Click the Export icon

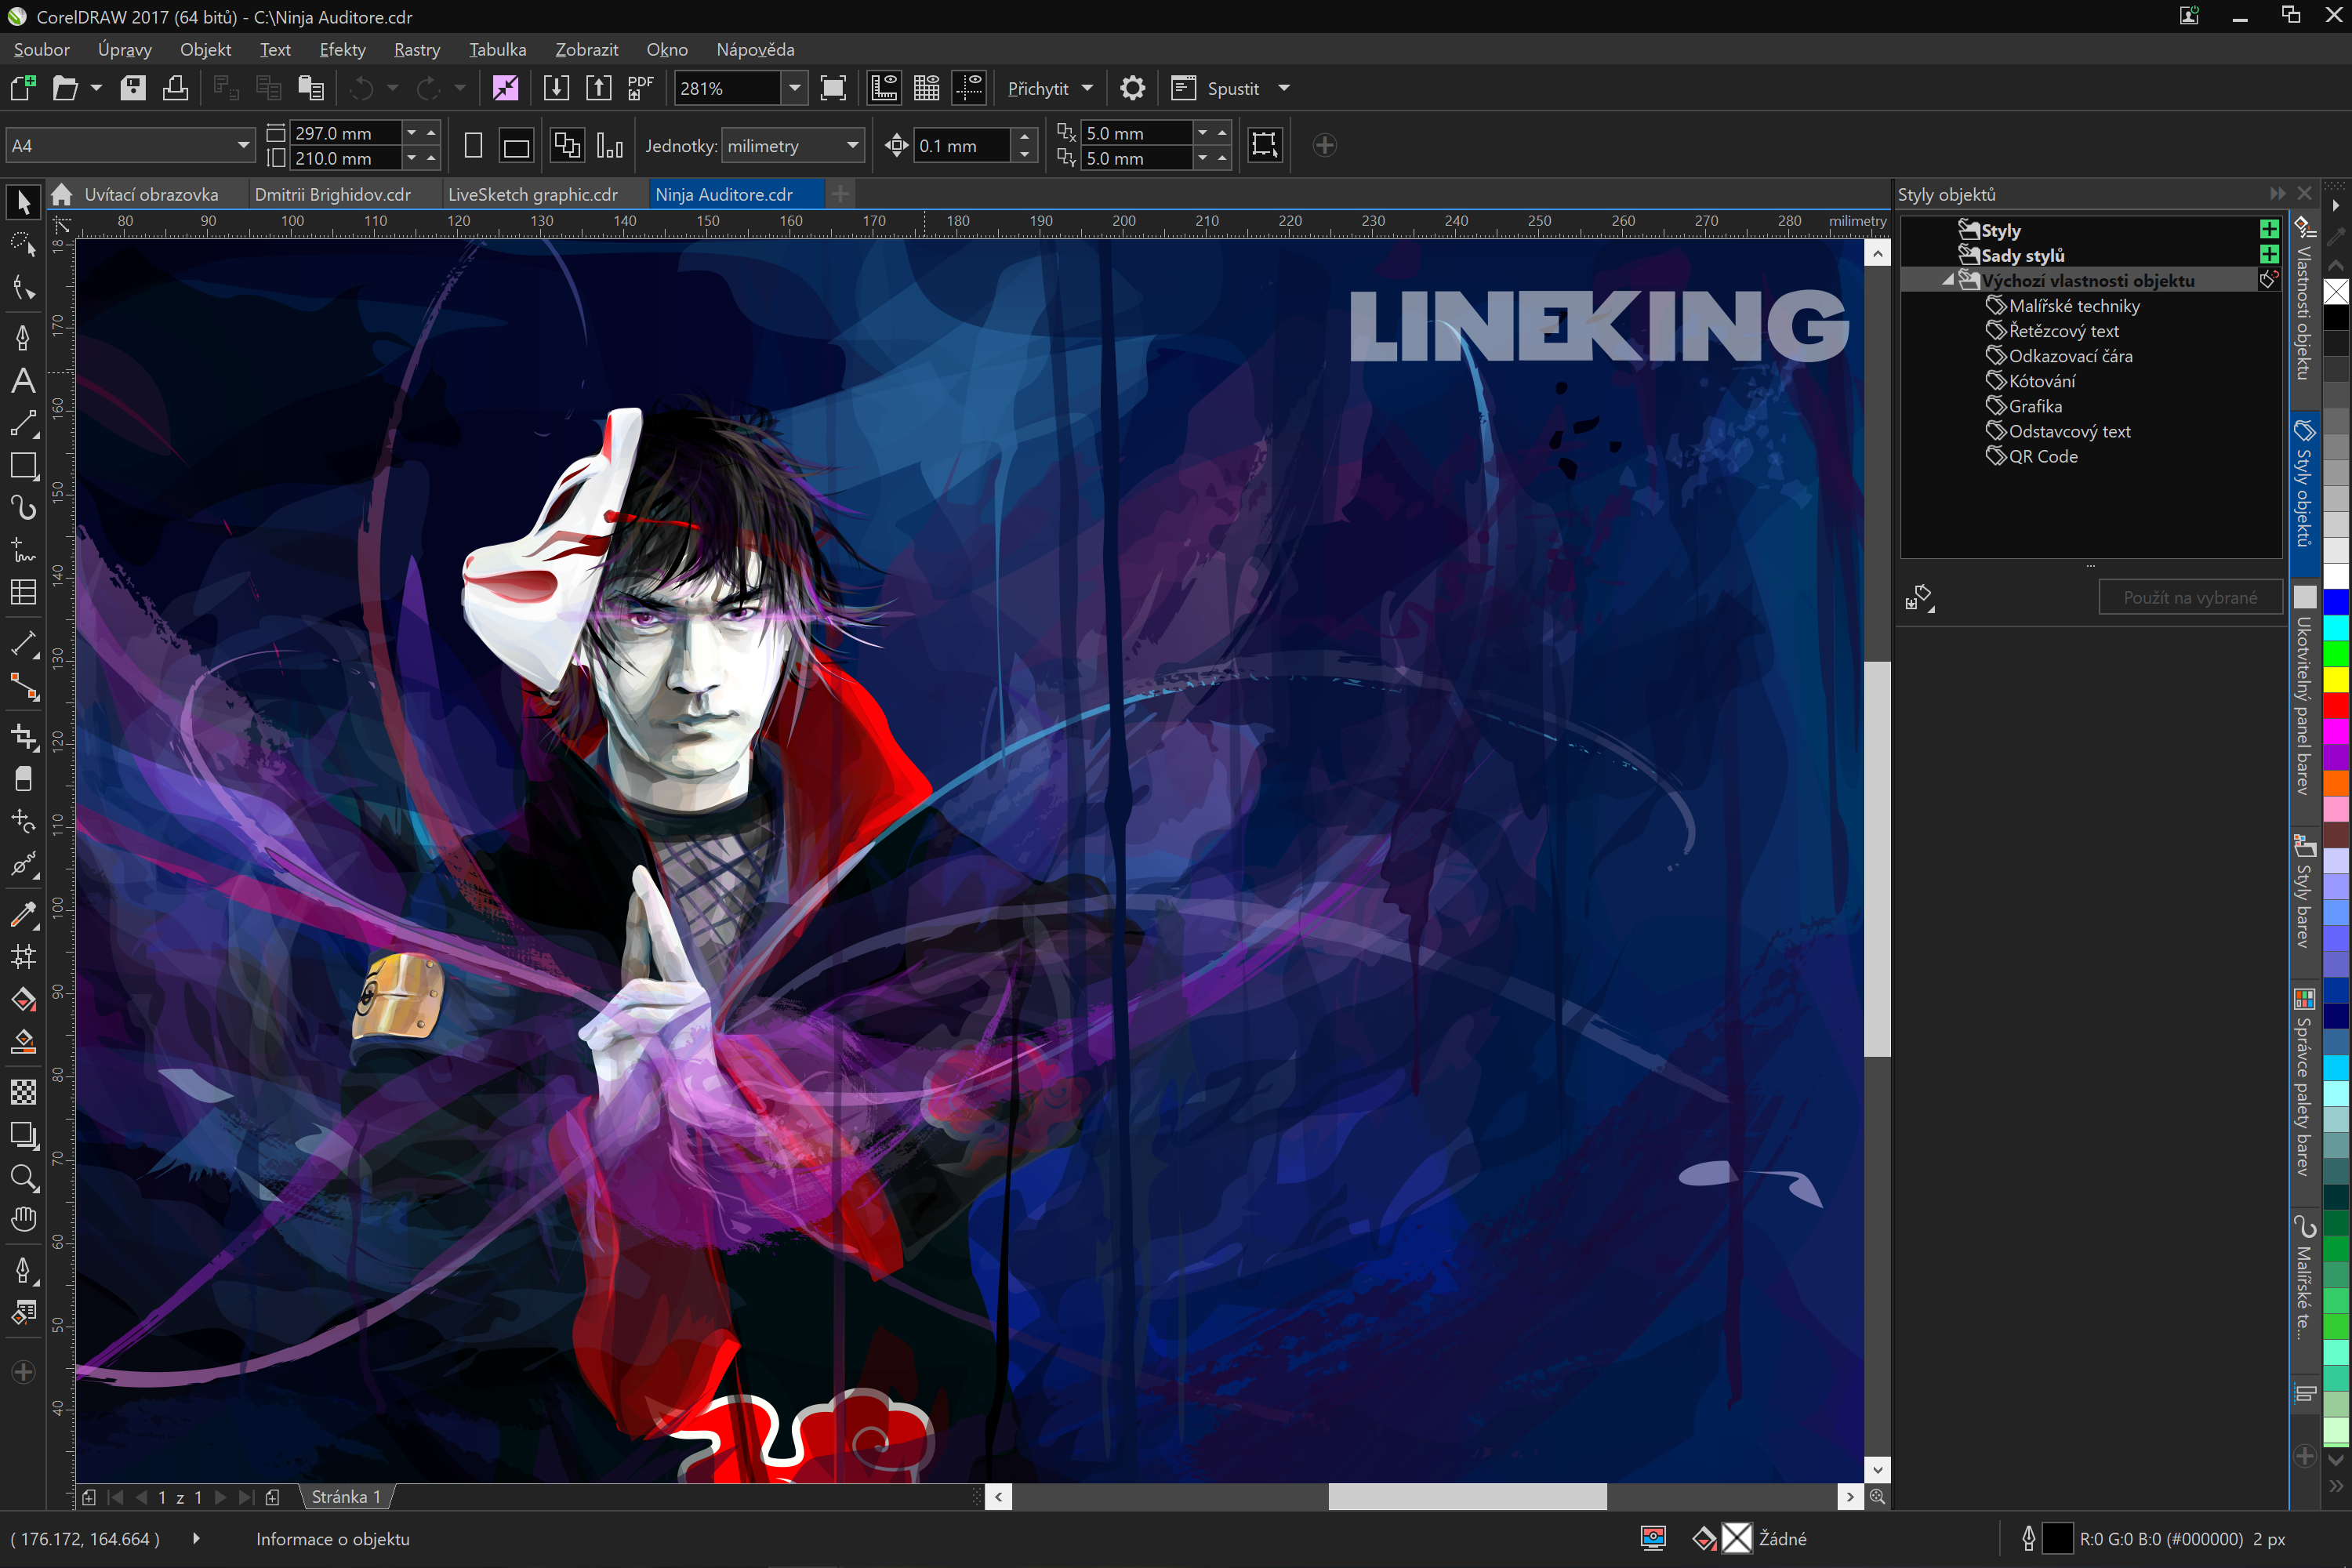[598, 88]
